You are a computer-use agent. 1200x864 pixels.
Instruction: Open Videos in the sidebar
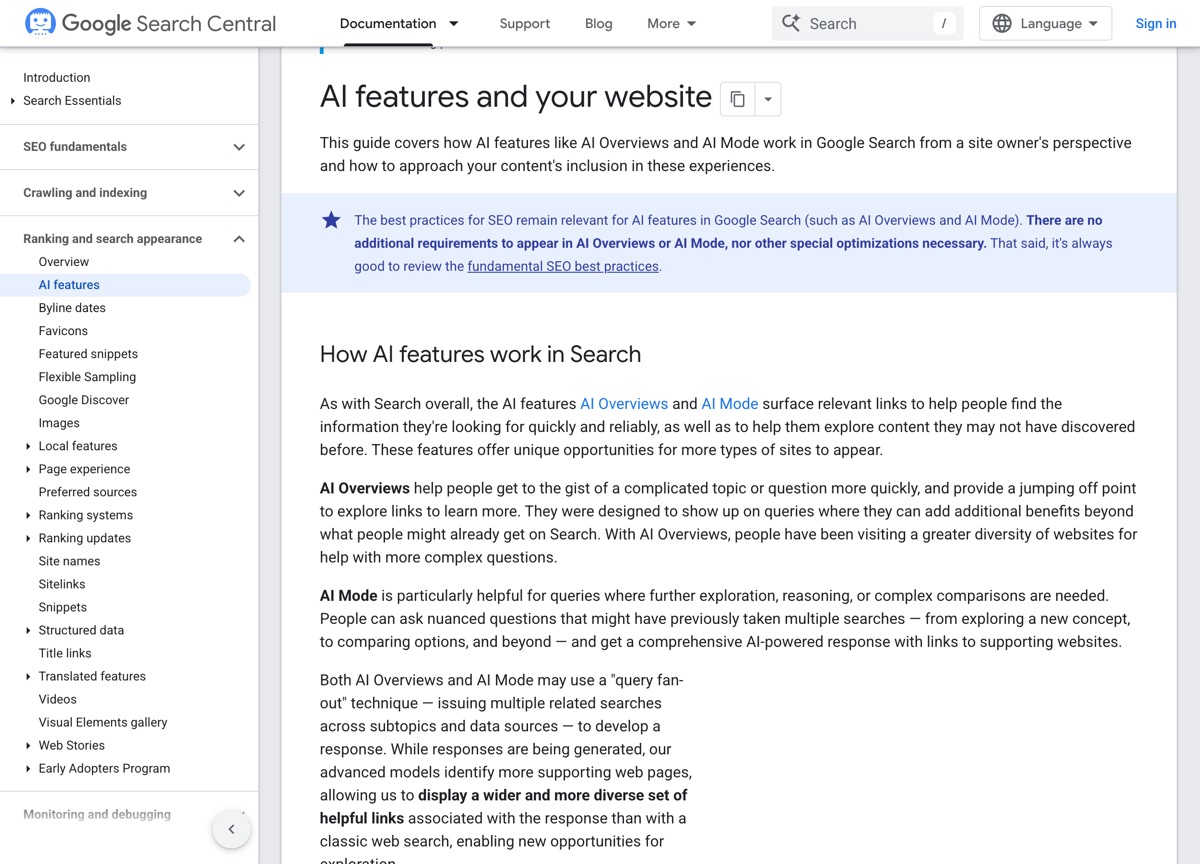point(58,699)
